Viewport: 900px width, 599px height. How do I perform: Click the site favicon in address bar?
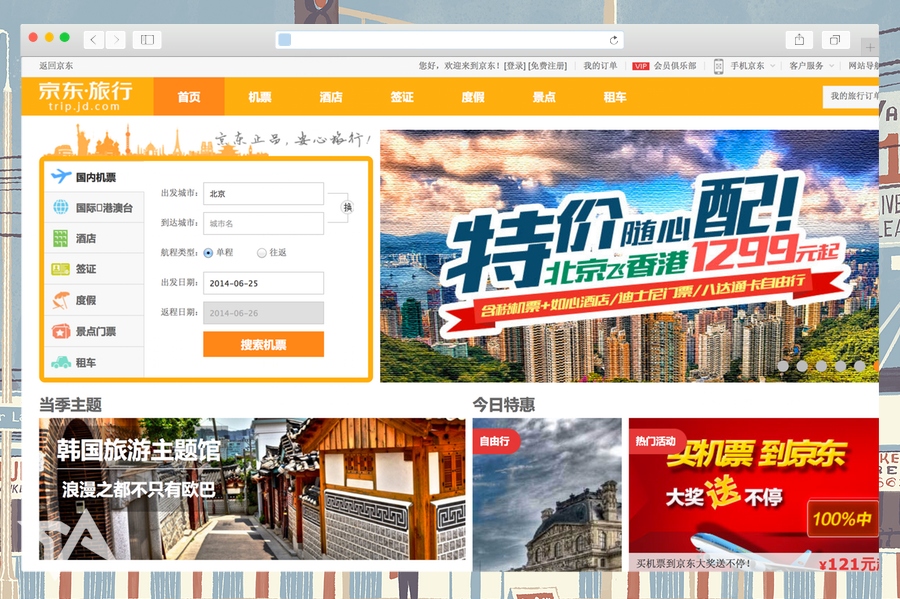point(285,40)
